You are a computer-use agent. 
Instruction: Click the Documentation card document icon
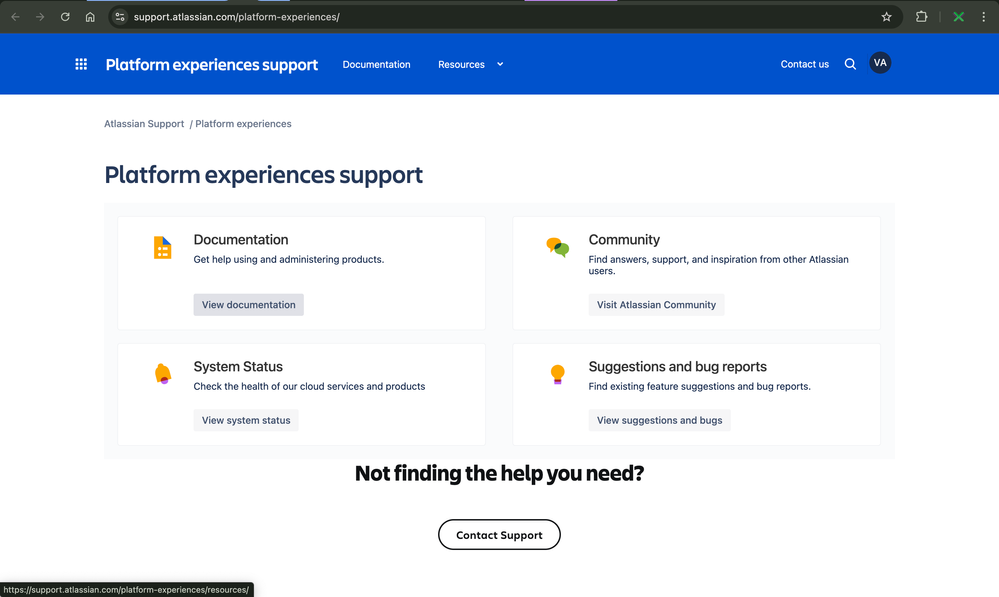point(162,247)
